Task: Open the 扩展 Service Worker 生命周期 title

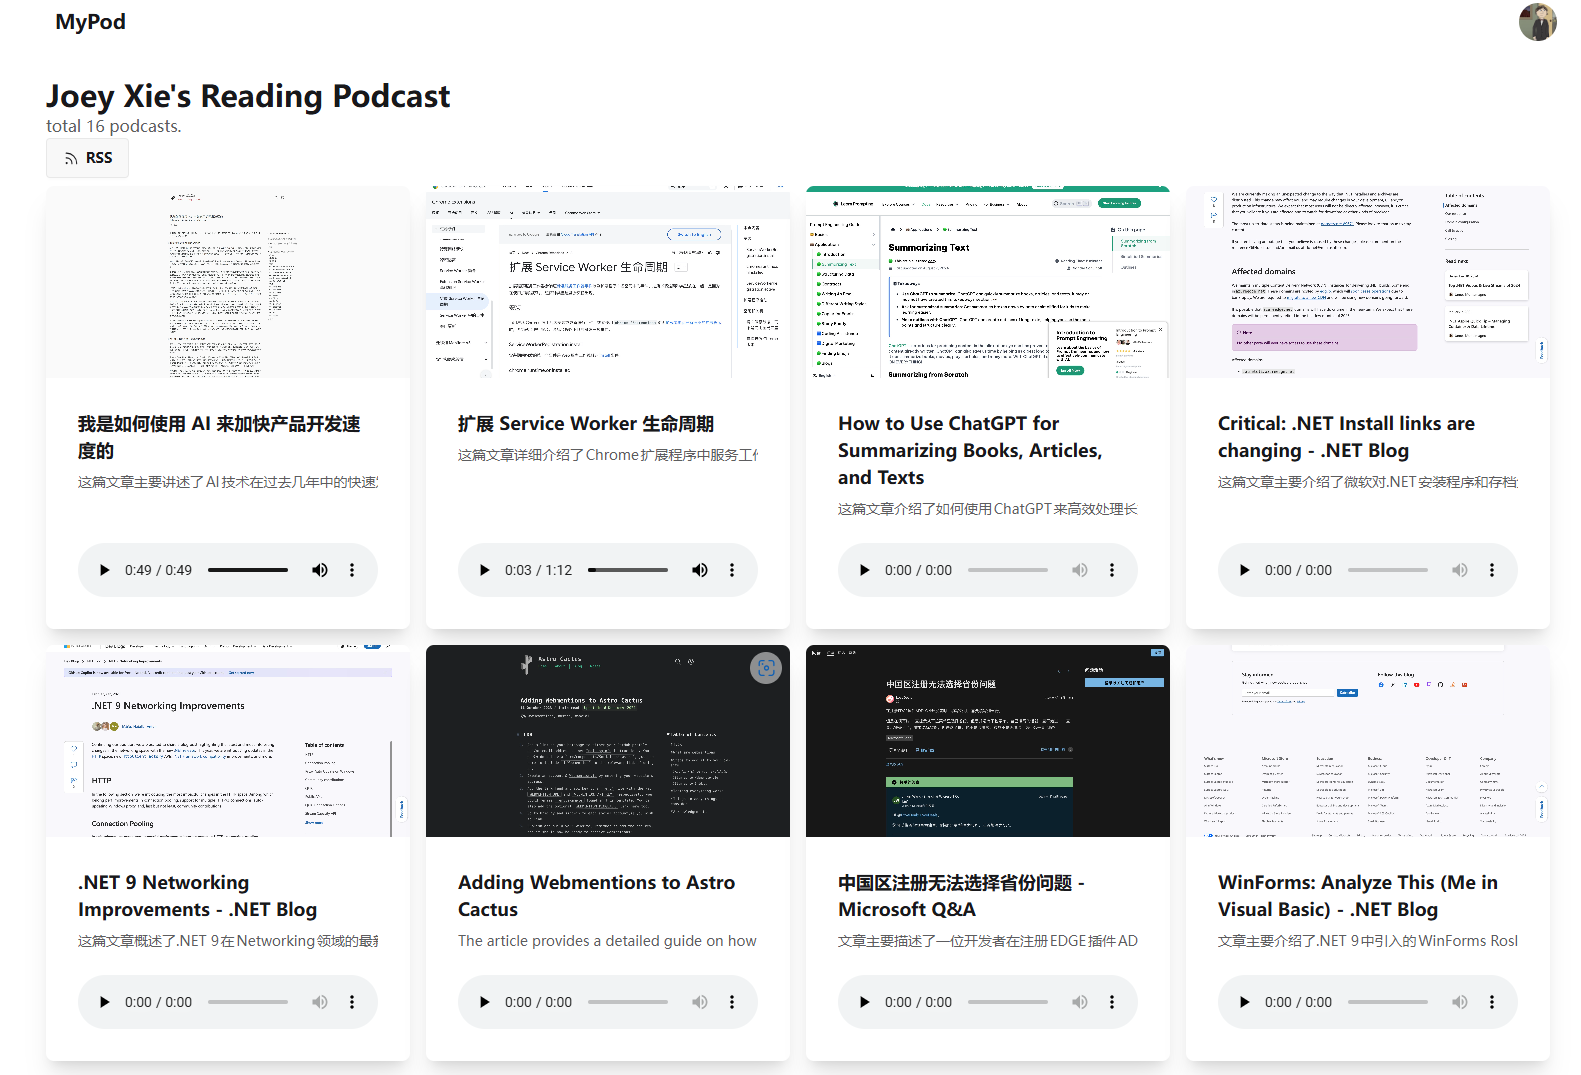Action: (x=586, y=424)
